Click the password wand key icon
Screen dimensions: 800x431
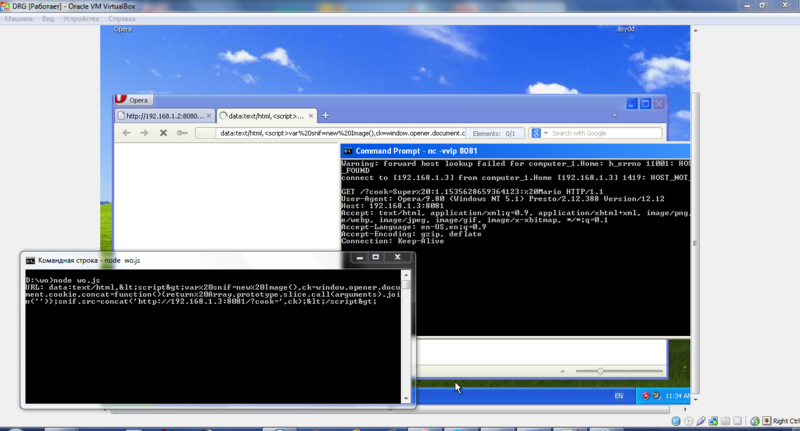(182, 133)
